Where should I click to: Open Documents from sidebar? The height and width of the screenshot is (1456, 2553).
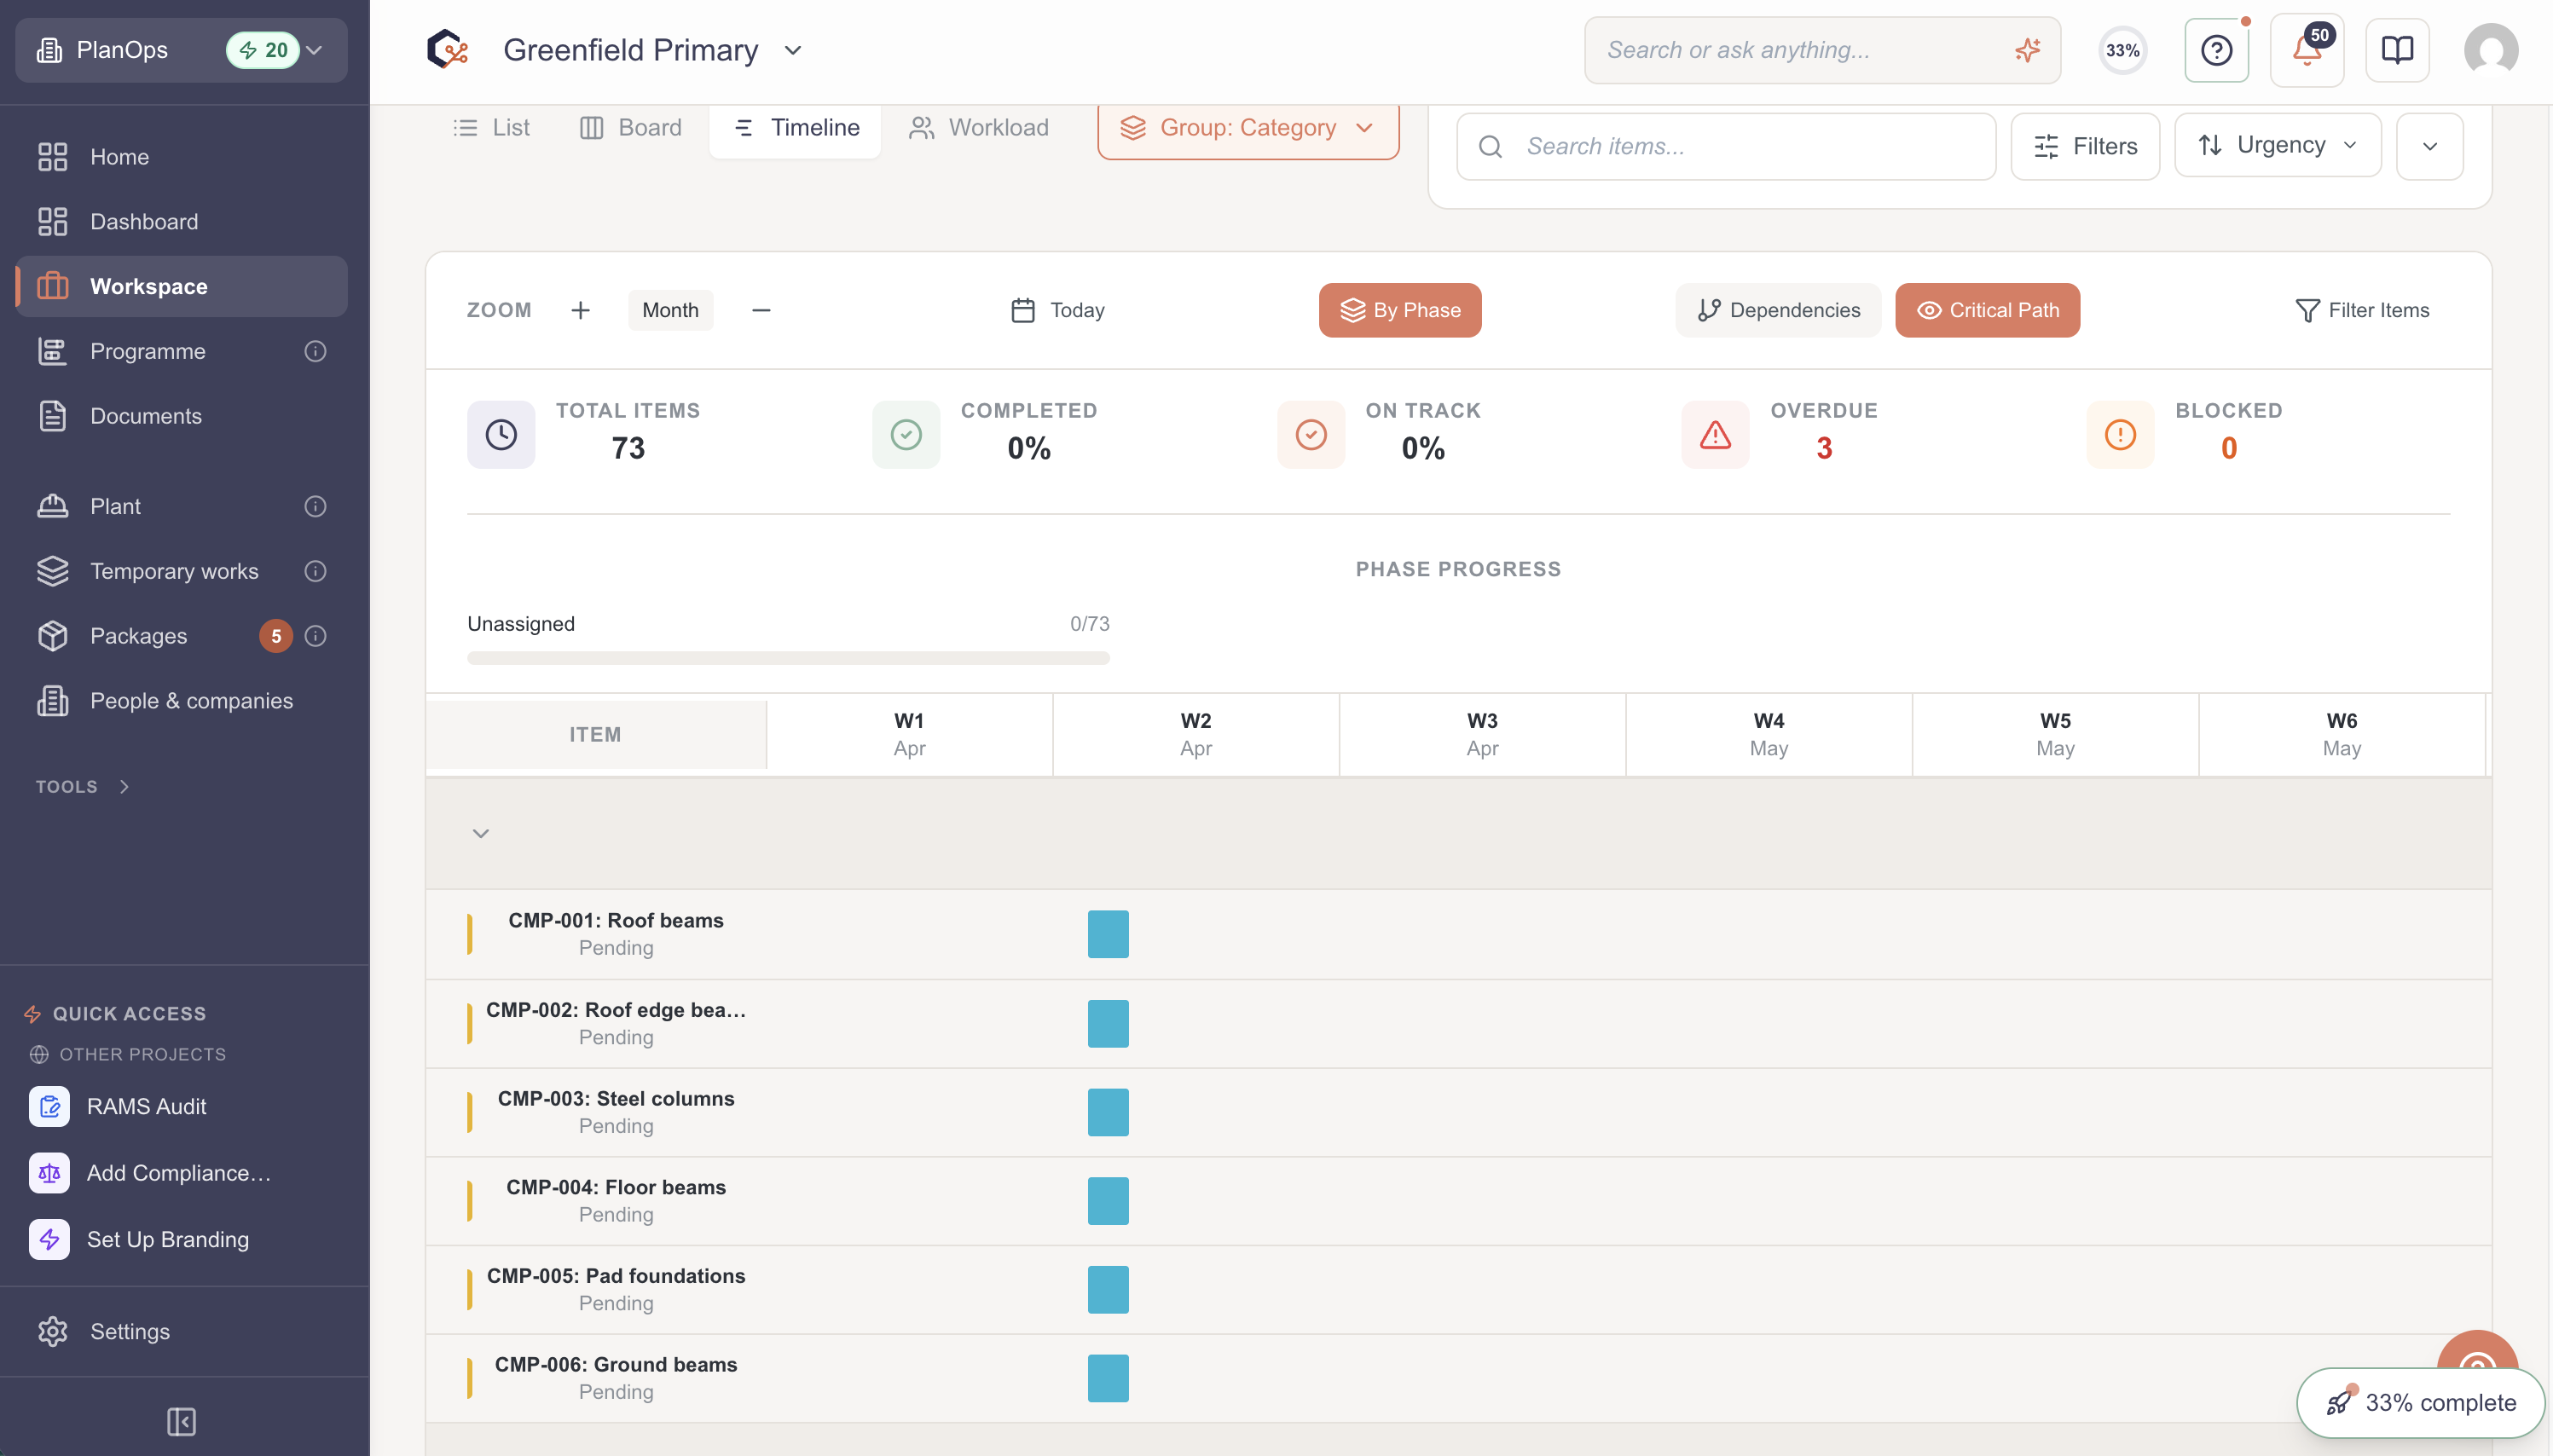click(x=181, y=416)
